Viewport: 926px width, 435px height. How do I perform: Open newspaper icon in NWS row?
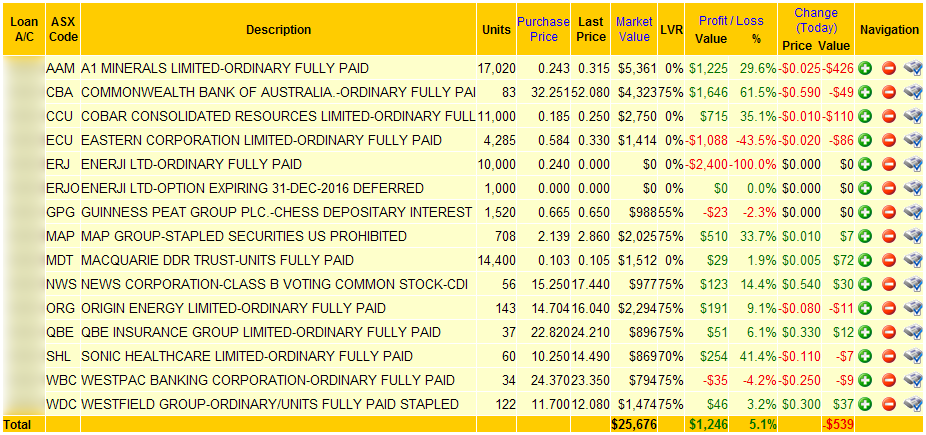pyautogui.click(x=913, y=284)
